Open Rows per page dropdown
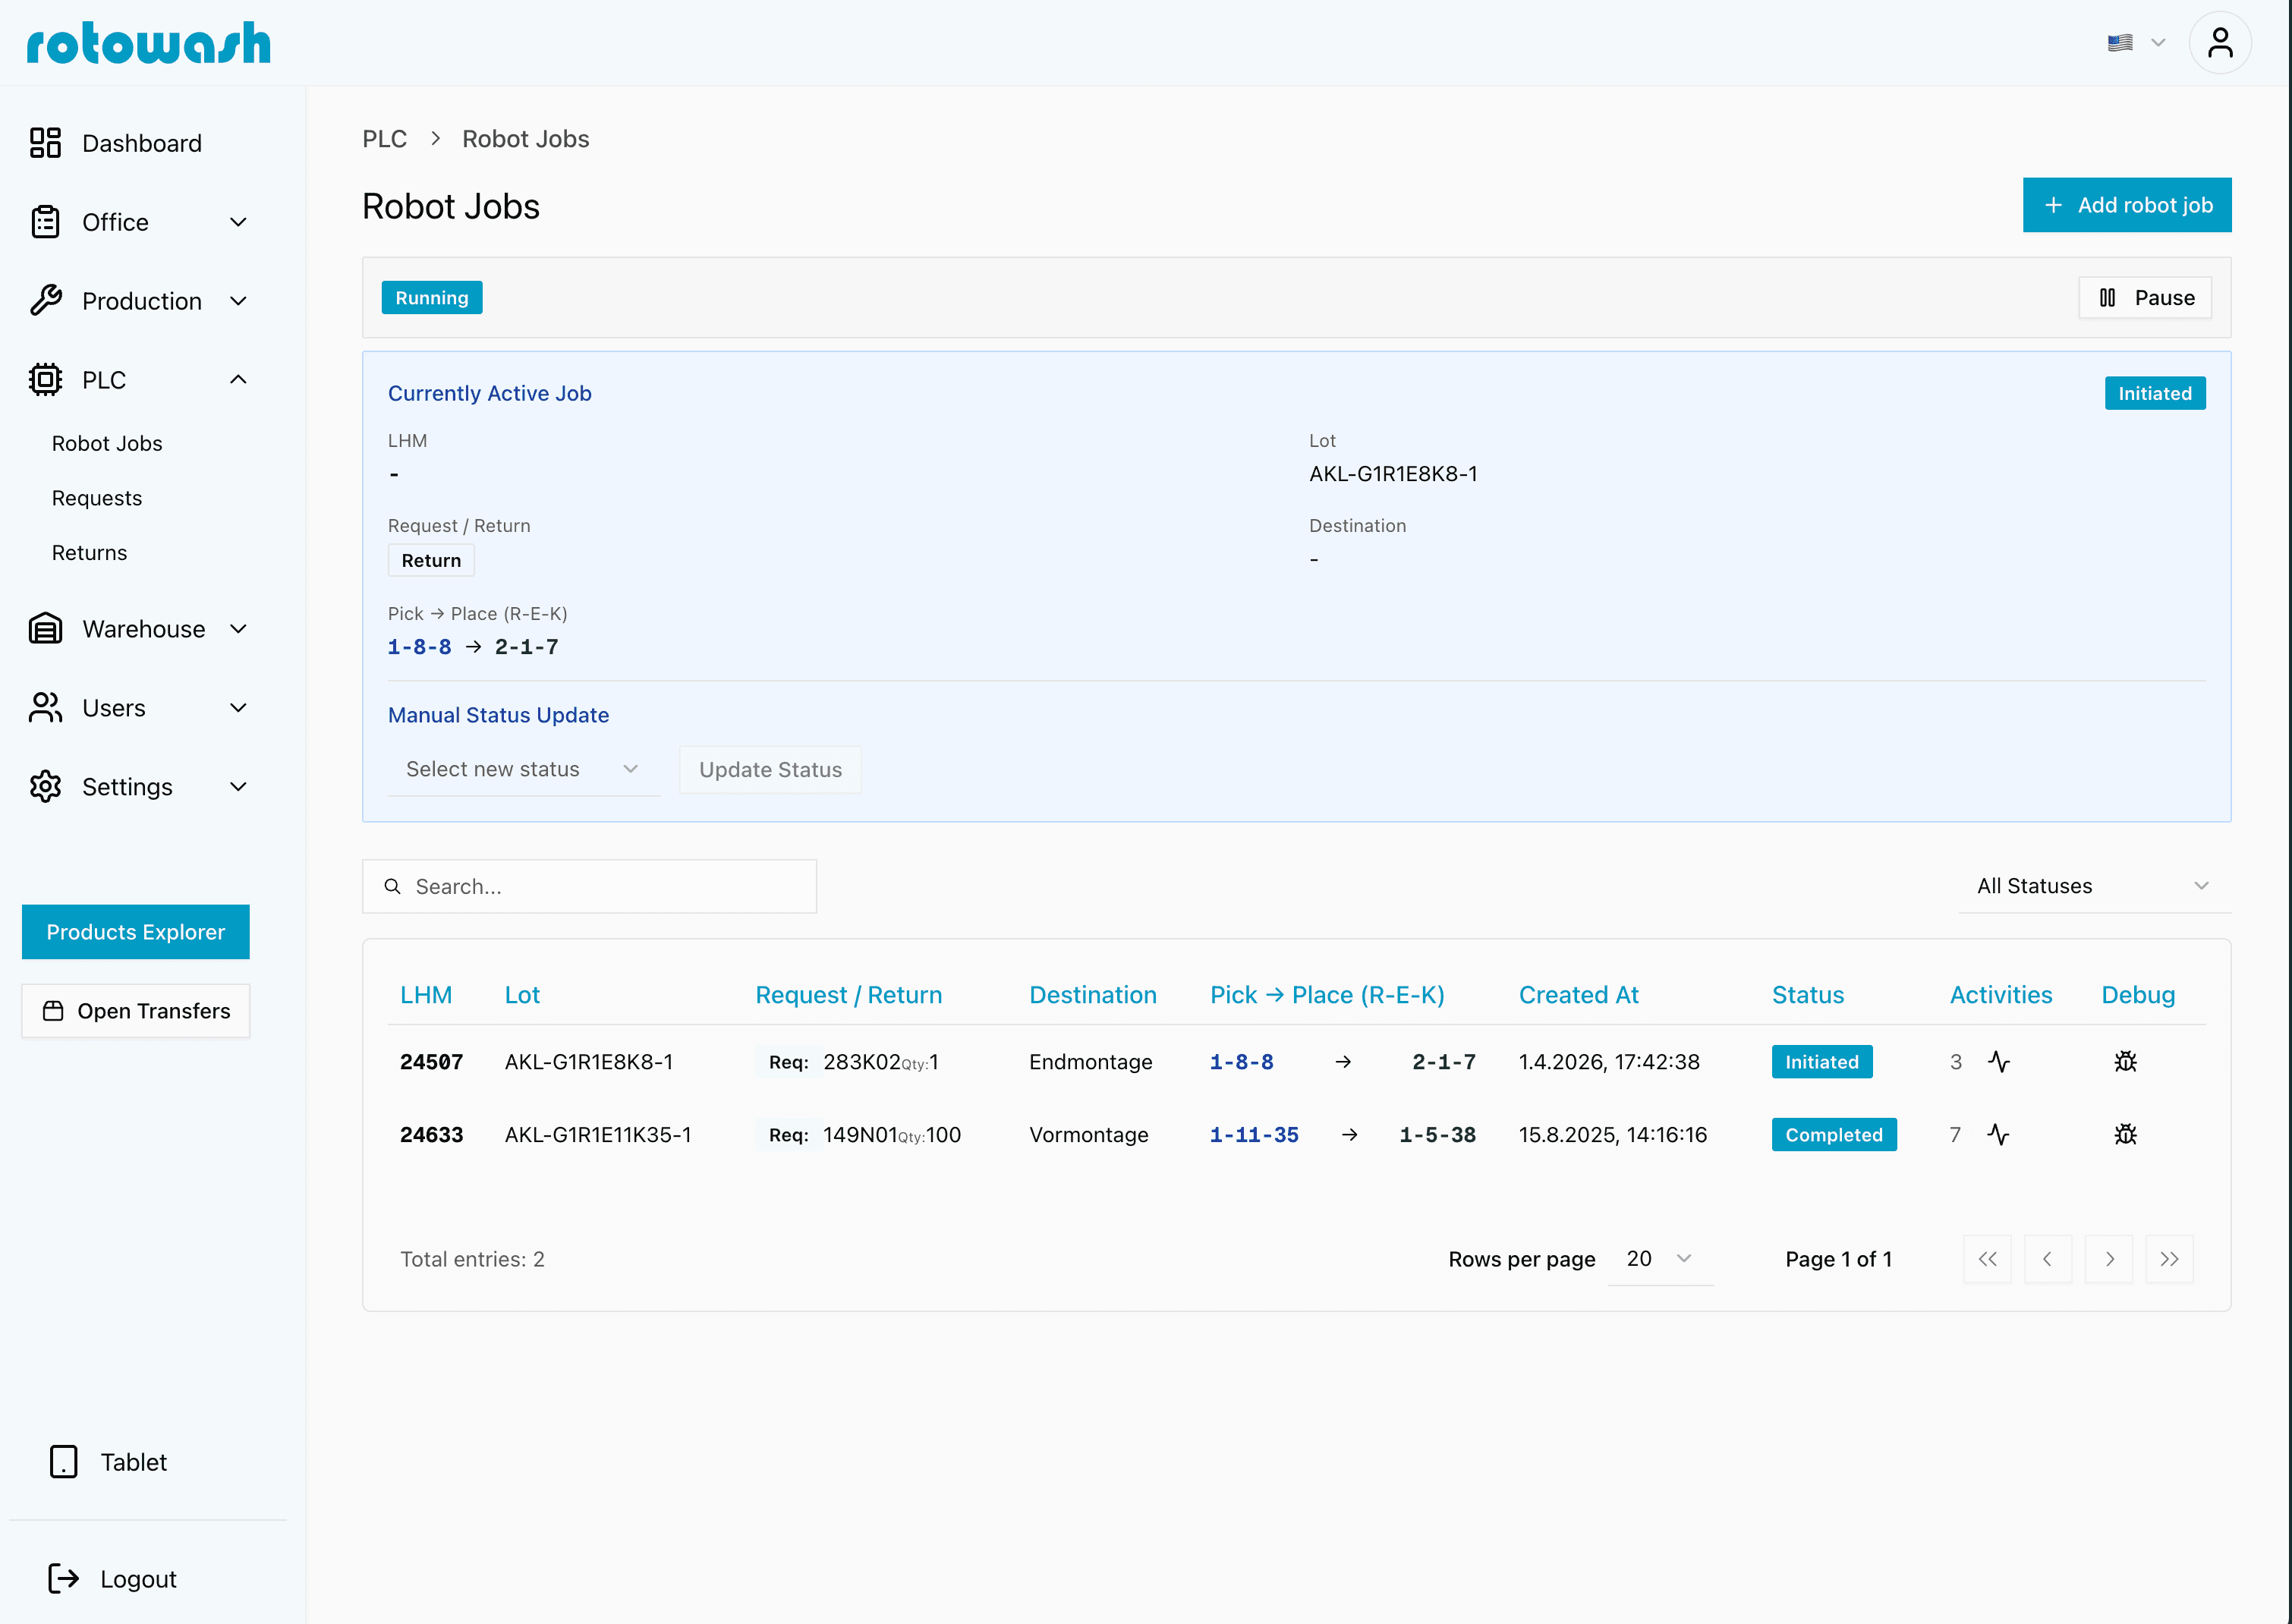The image size is (2292, 1624). (x=1660, y=1259)
